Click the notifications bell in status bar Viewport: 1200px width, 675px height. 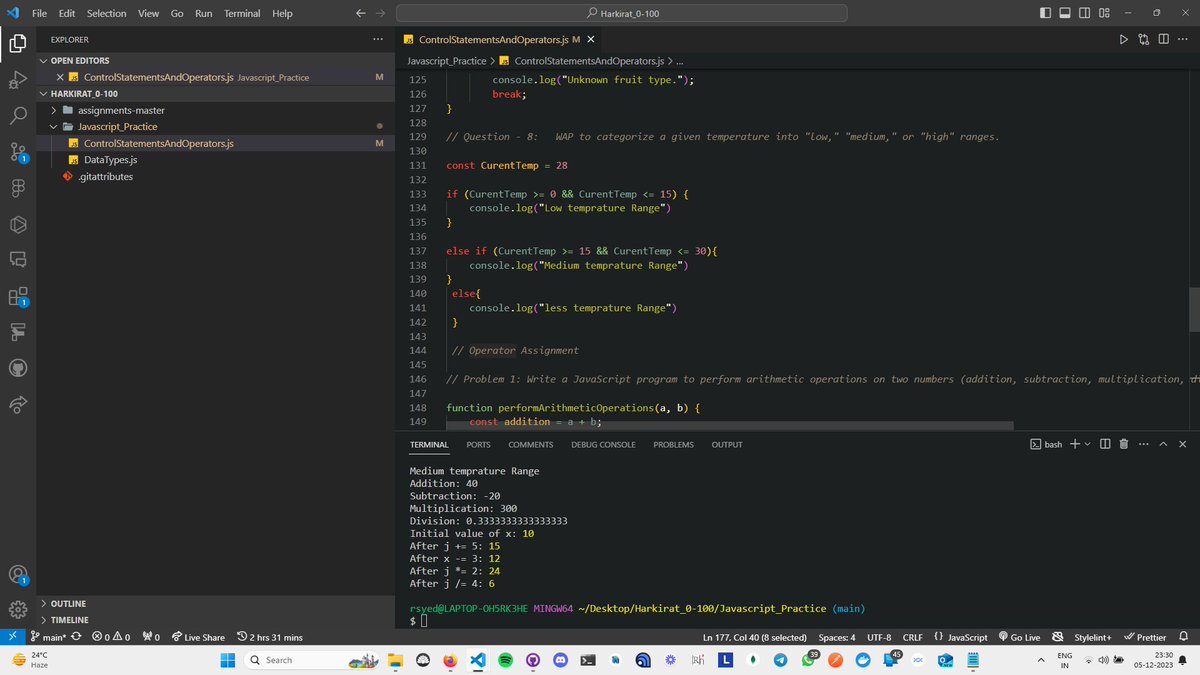pyautogui.click(x=1184, y=637)
